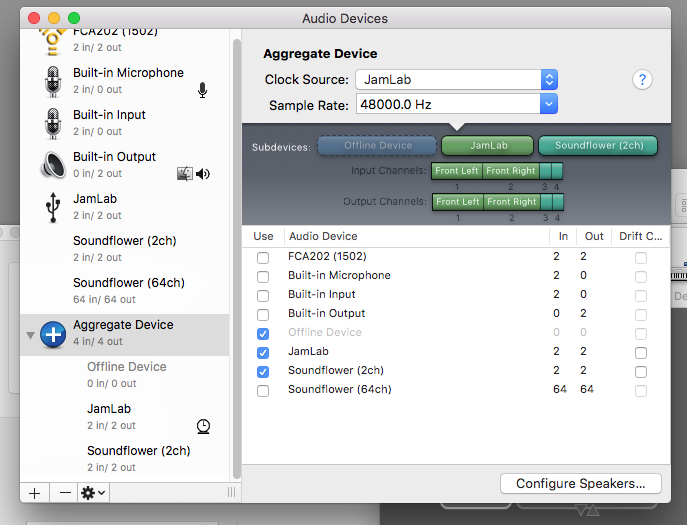687x525 pixels.
Task: Click the FCA202 (1502) table row name
Action: coord(327,256)
